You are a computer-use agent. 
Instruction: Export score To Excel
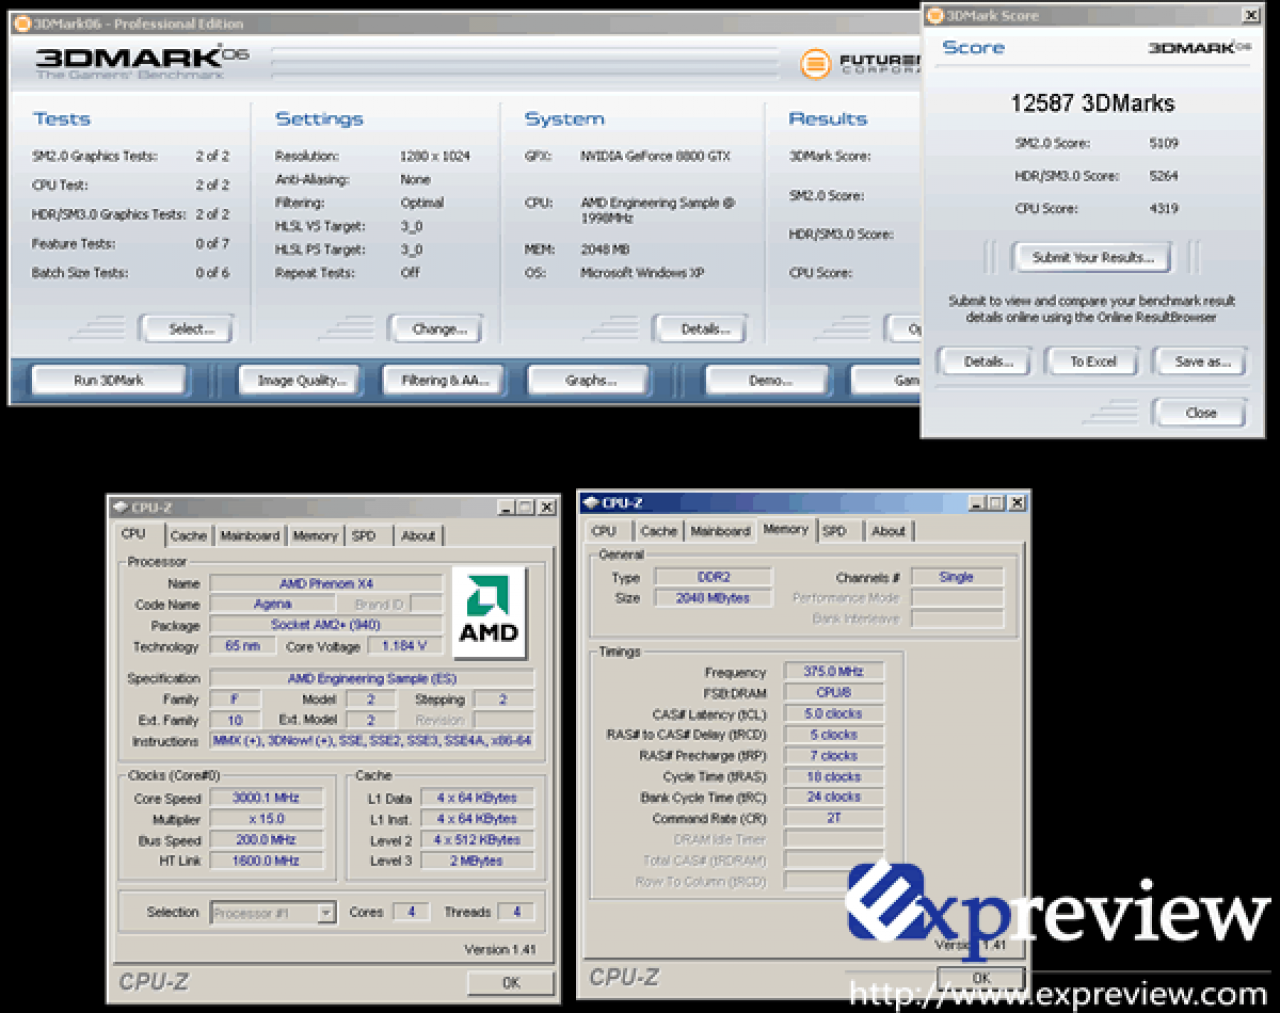1093,362
